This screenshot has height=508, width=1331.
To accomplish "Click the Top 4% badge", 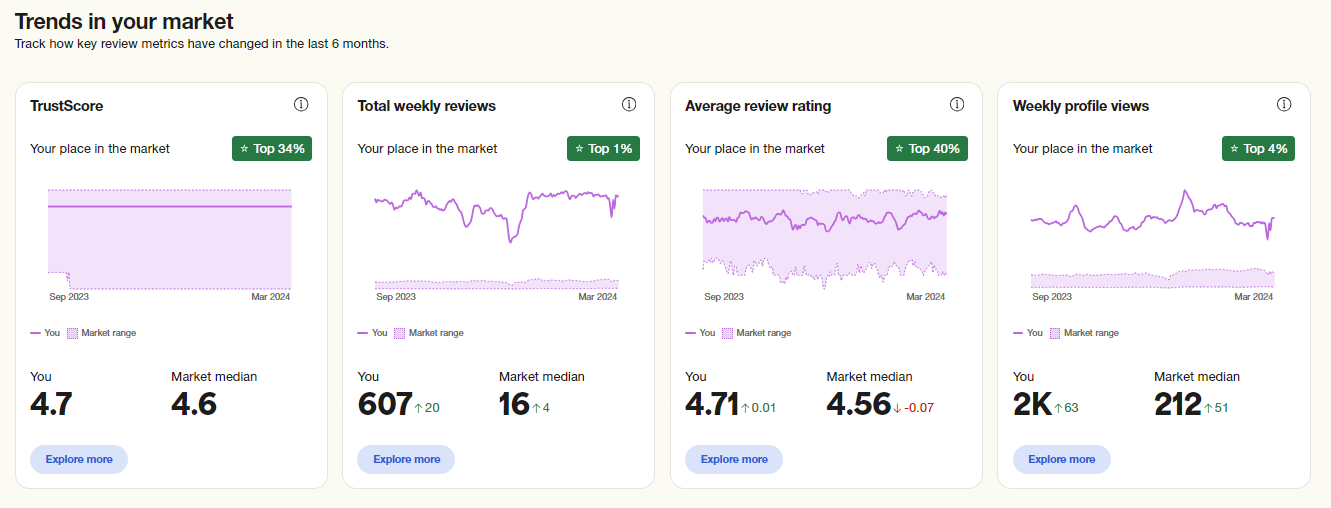I will pyautogui.click(x=1258, y=148).
